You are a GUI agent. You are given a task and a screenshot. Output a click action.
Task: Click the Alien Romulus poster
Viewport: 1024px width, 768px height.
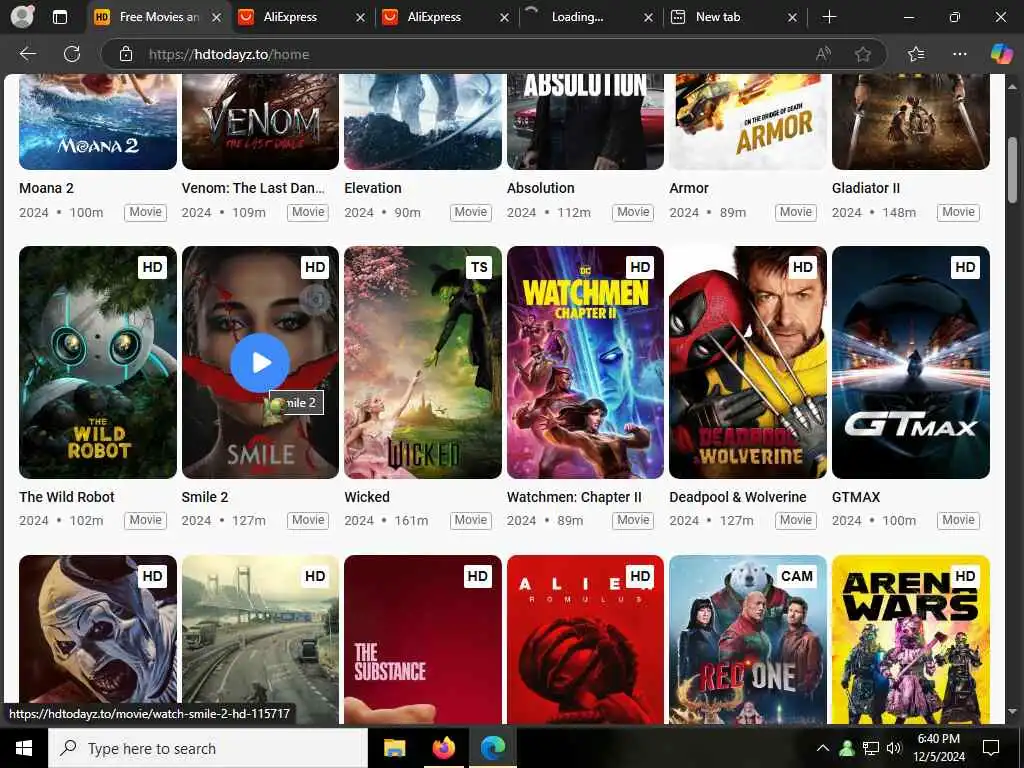585,639
